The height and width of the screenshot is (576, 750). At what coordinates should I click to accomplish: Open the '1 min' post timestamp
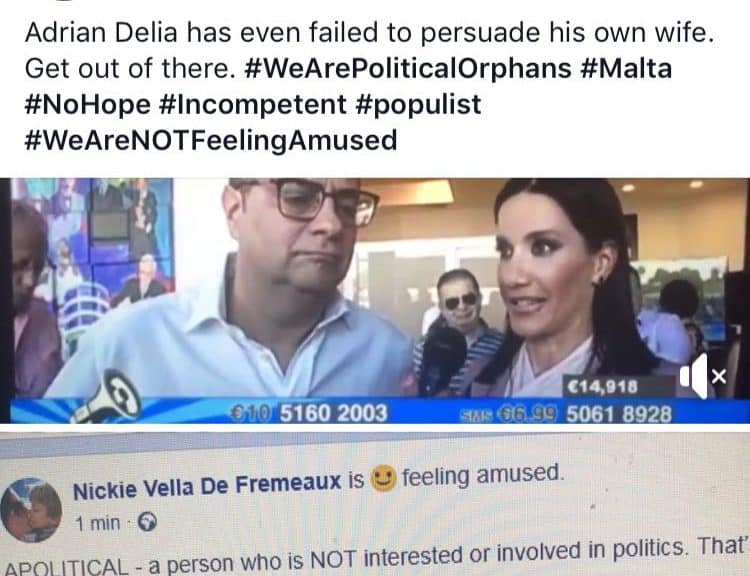(x=98, y=523)
